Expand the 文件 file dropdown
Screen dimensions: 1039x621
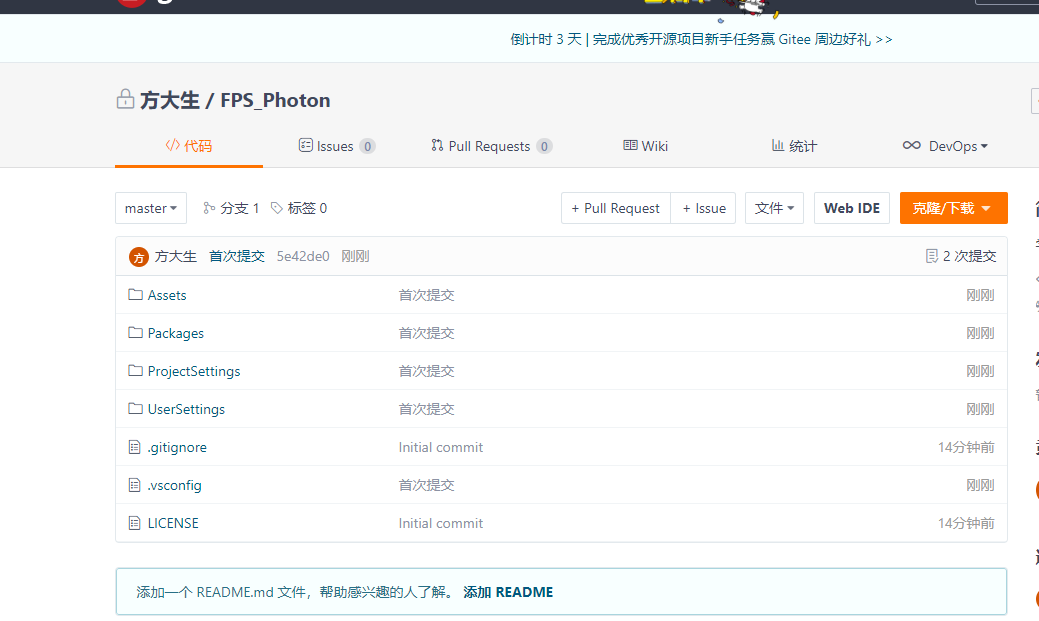[x=774, y=208]
